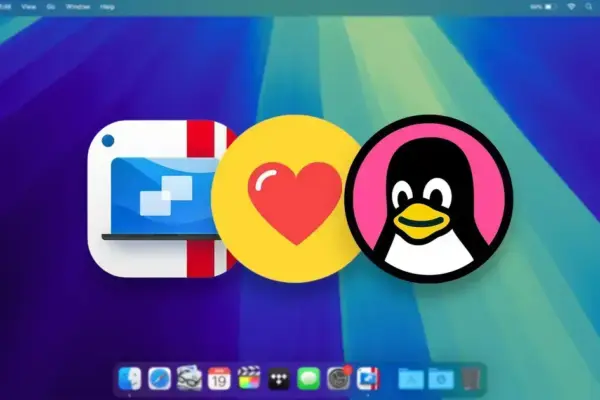Open the Preview app in the dock
The width and height of the screenshot is (600, 400).
(189, 378)
